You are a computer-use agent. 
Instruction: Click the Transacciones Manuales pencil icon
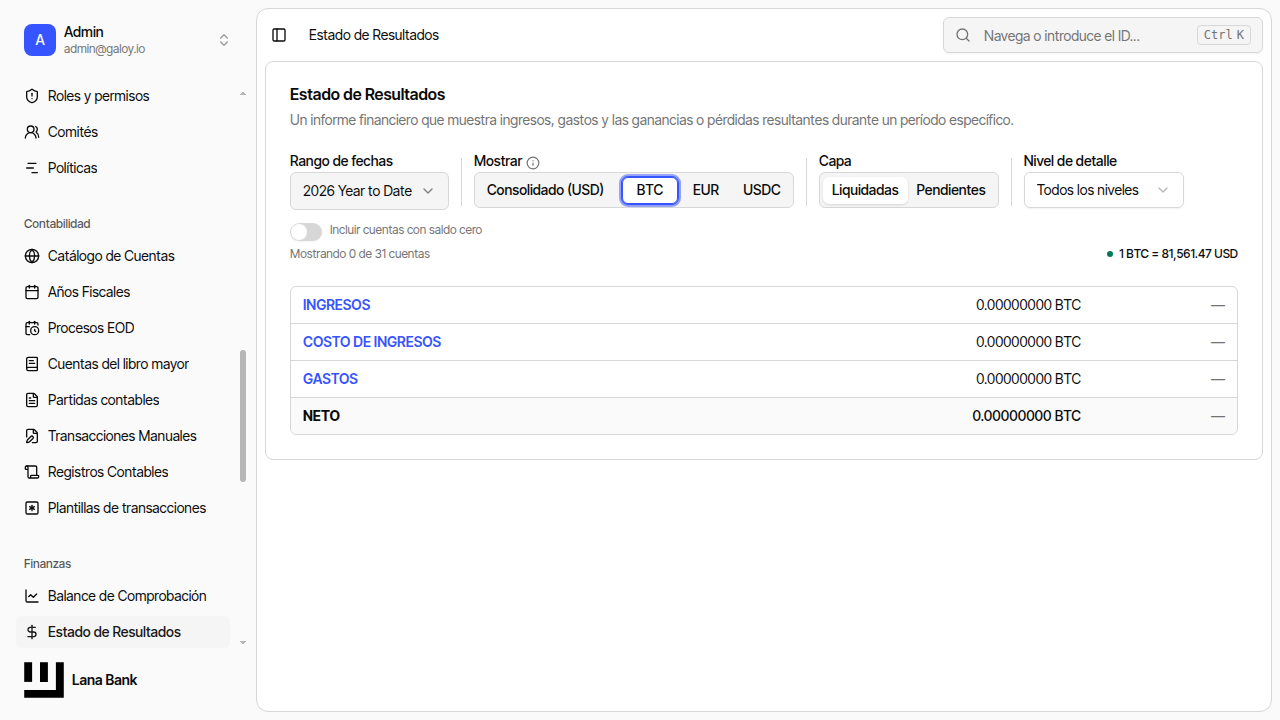pyautogui.click(x=32, y=436)
